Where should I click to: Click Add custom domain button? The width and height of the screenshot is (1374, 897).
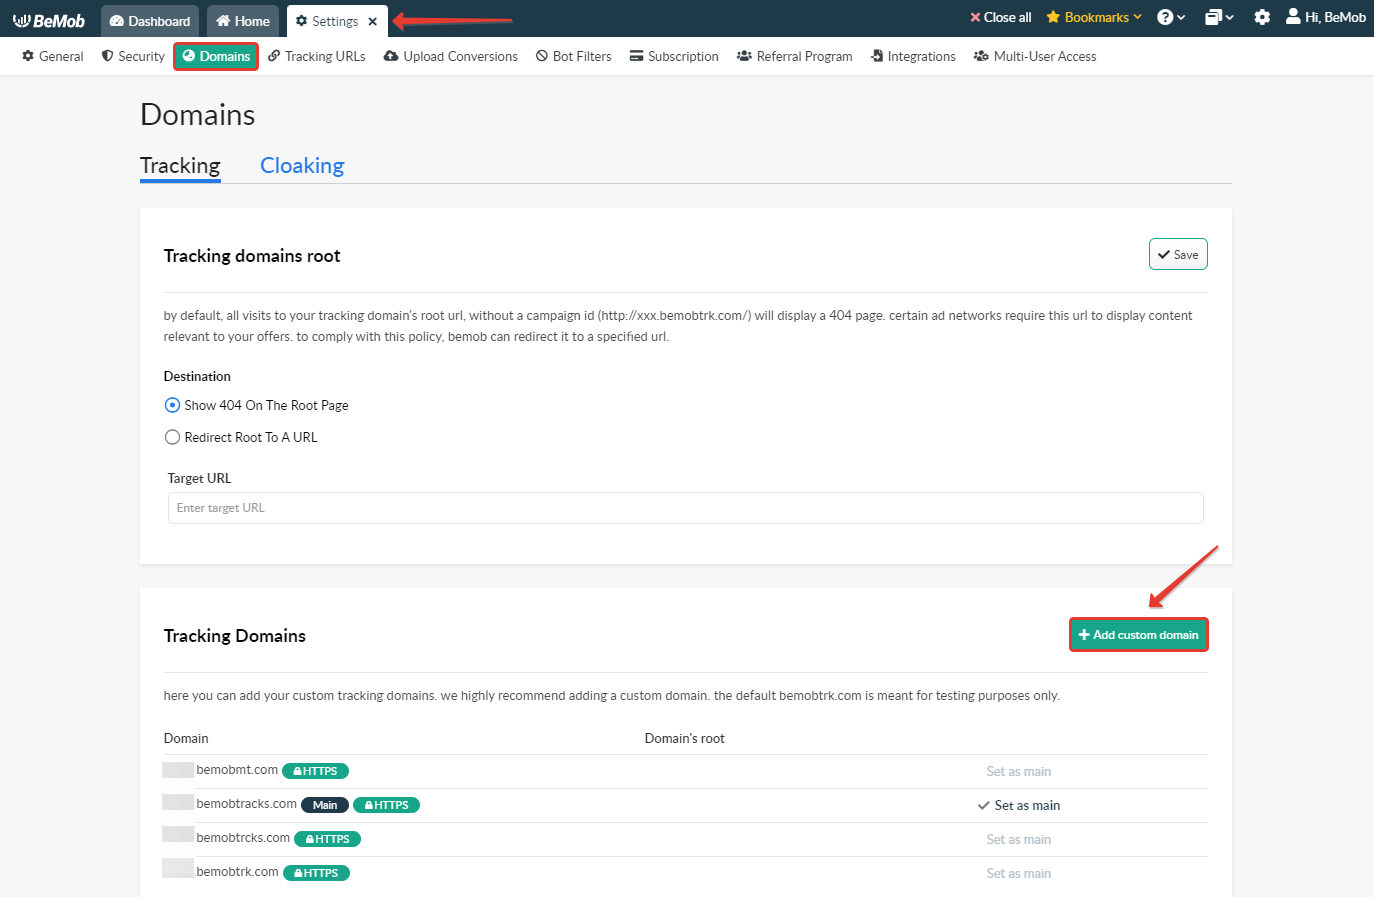[1139, 635]
